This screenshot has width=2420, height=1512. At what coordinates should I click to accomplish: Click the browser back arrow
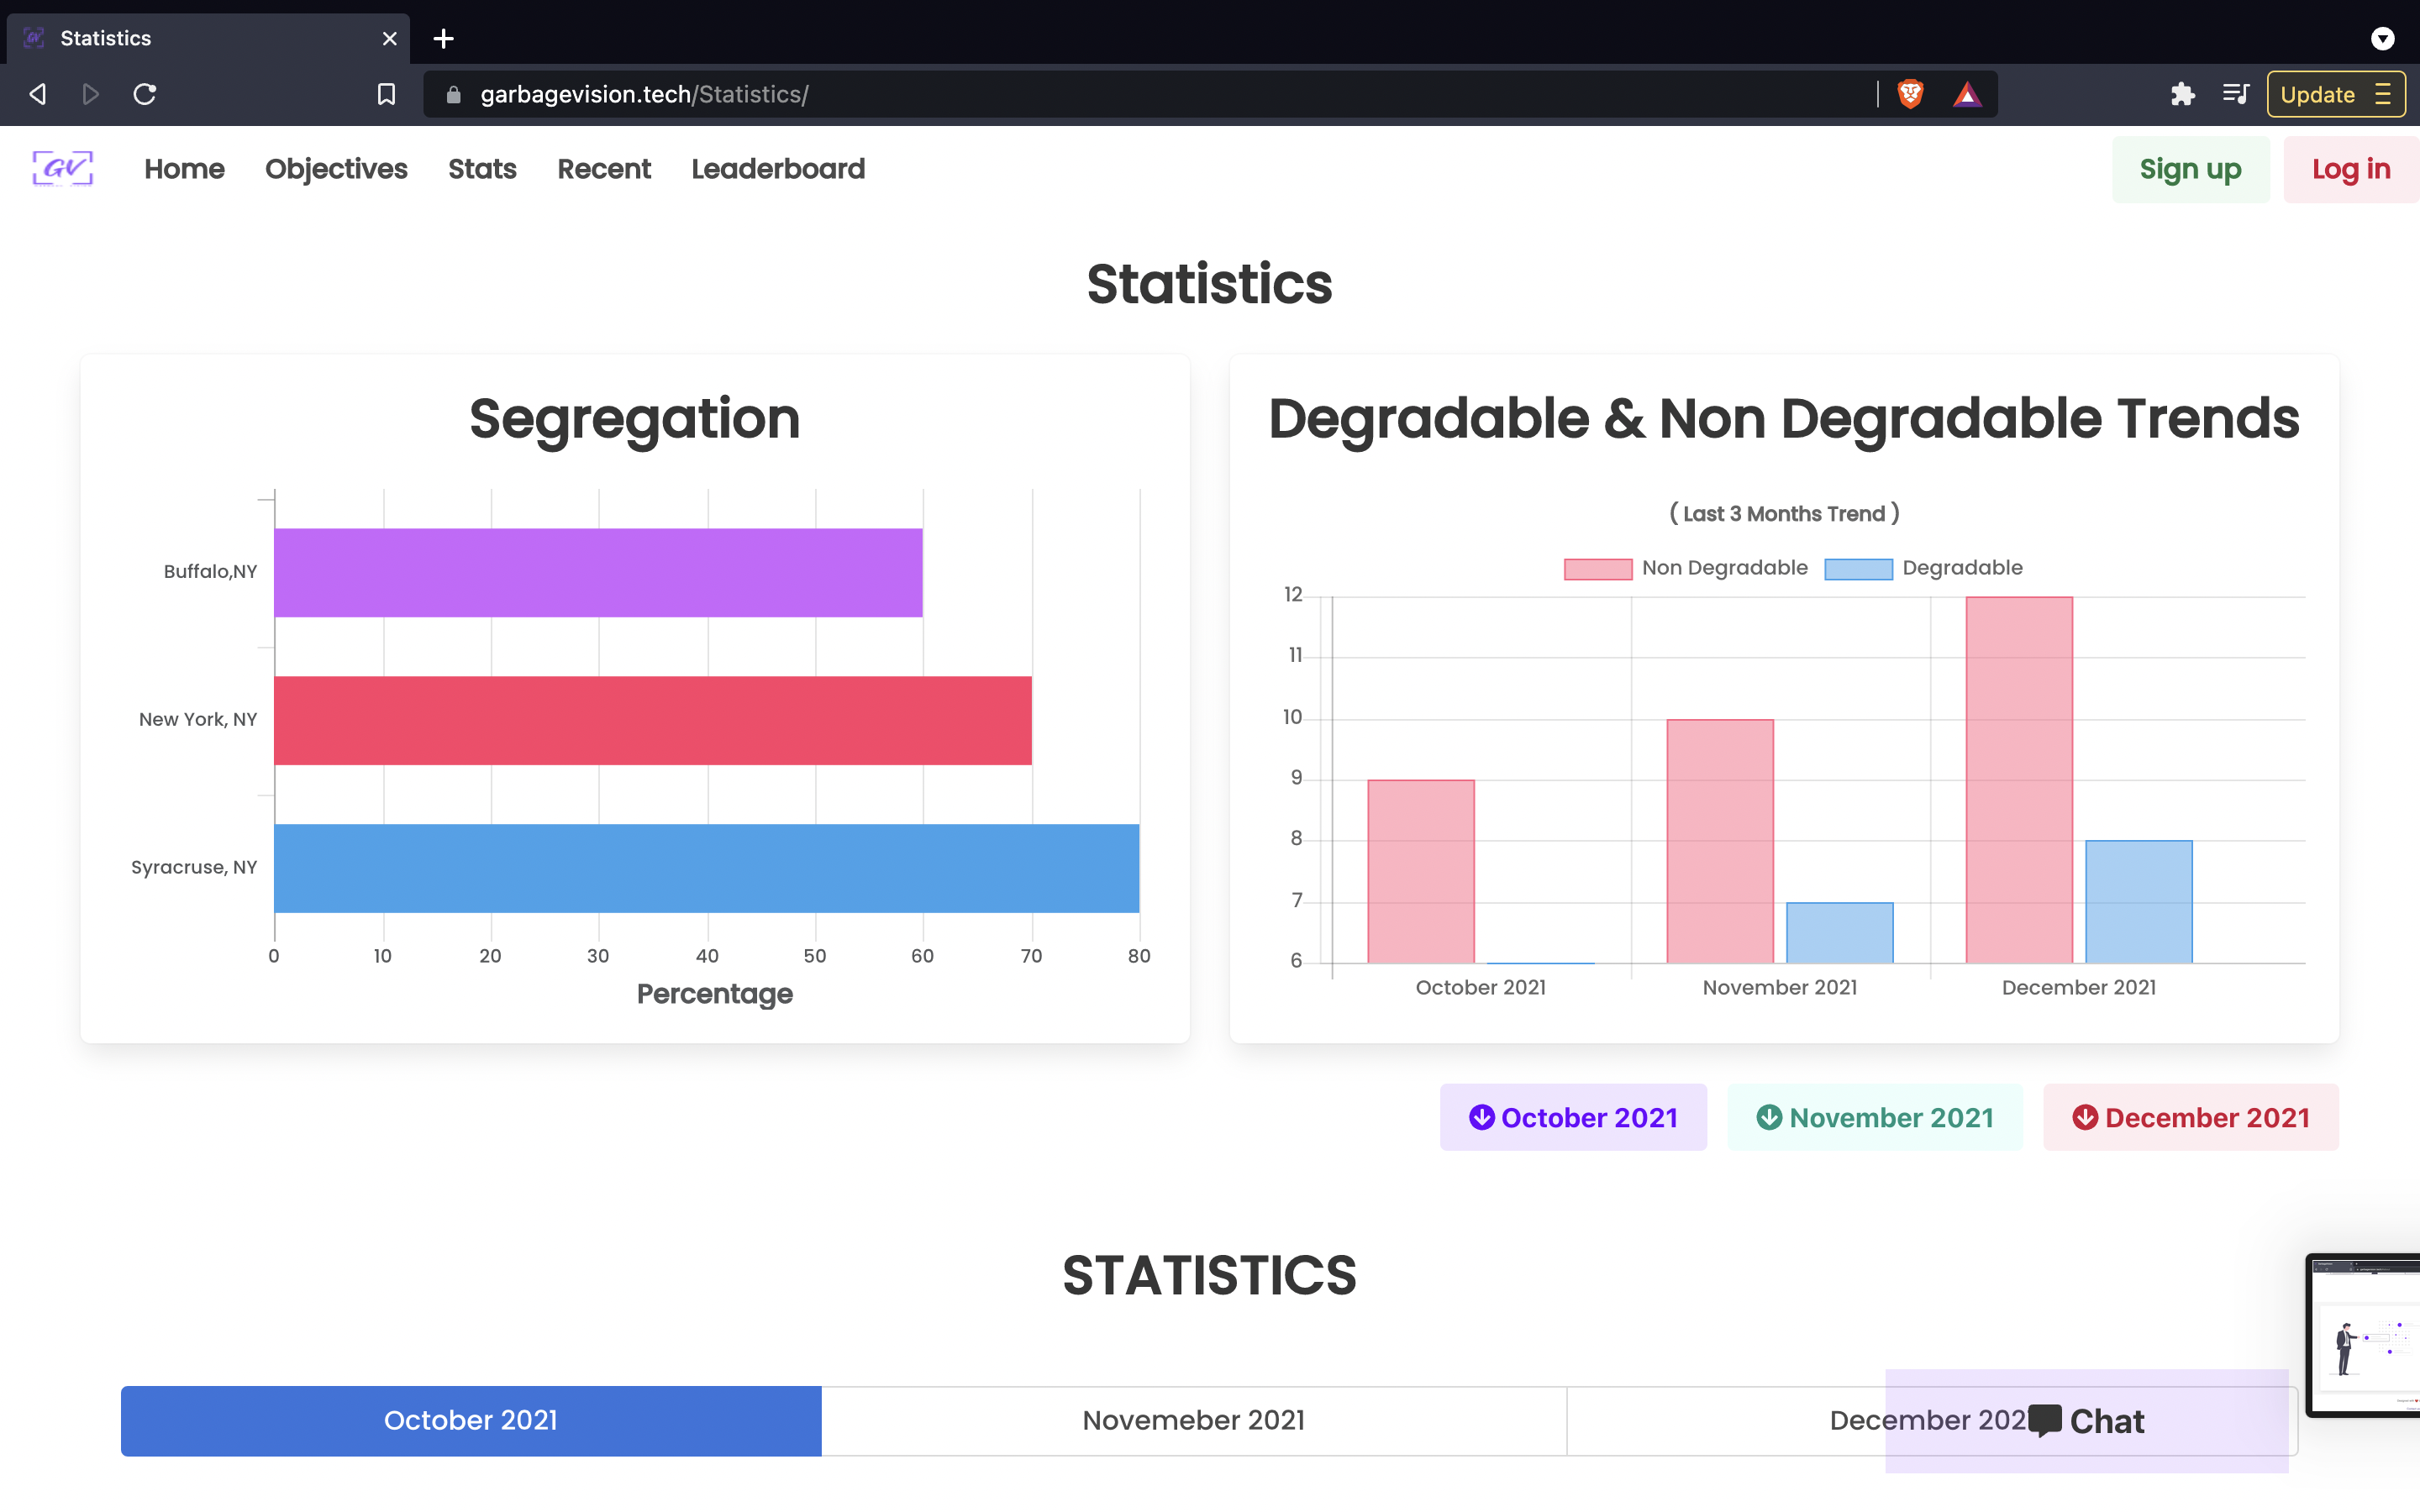click(x=38, y=94)
